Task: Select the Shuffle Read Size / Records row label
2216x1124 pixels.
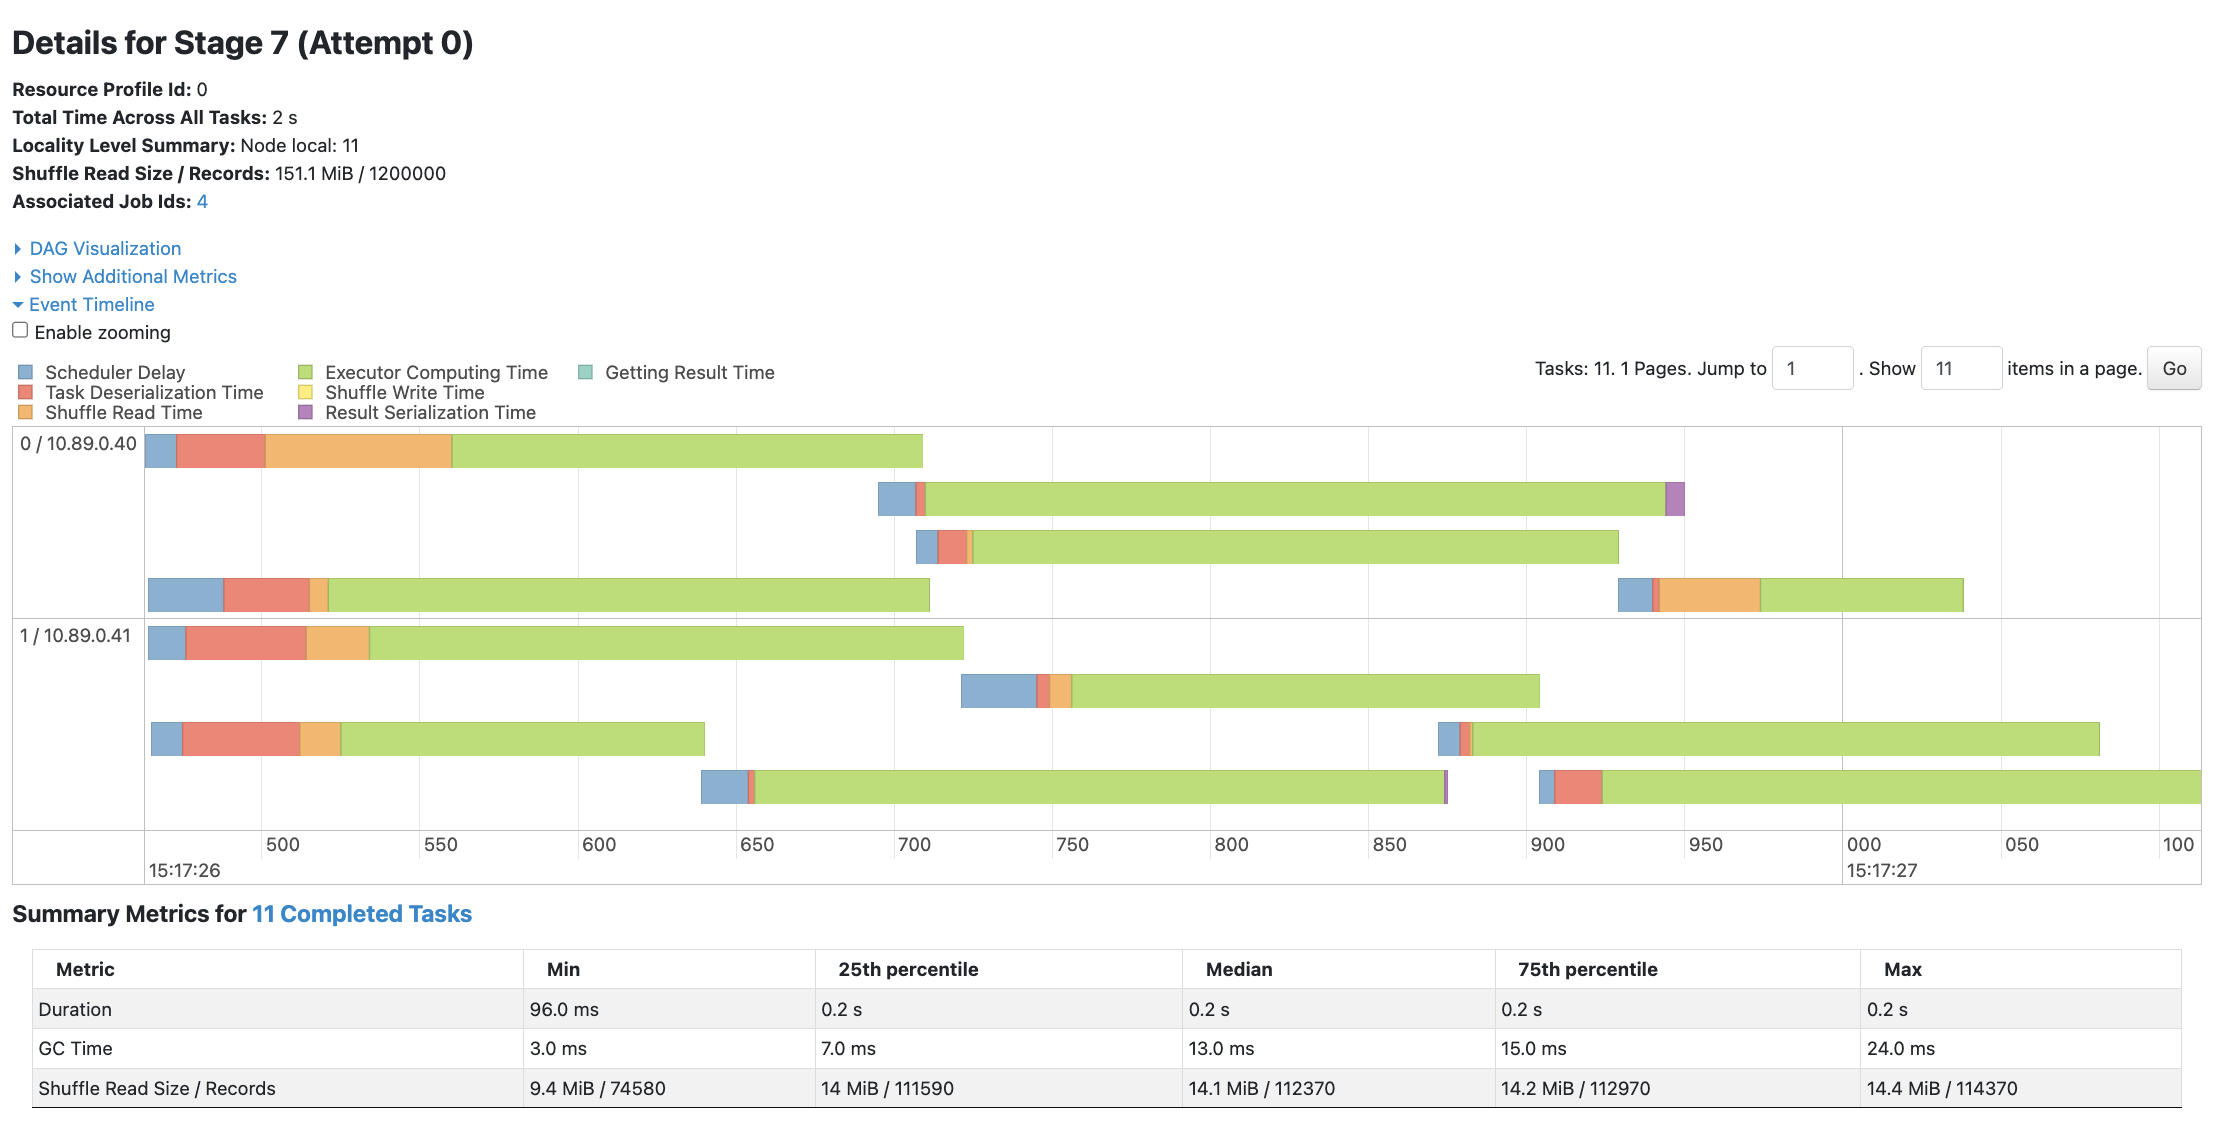Action: tap(157, 1088)
